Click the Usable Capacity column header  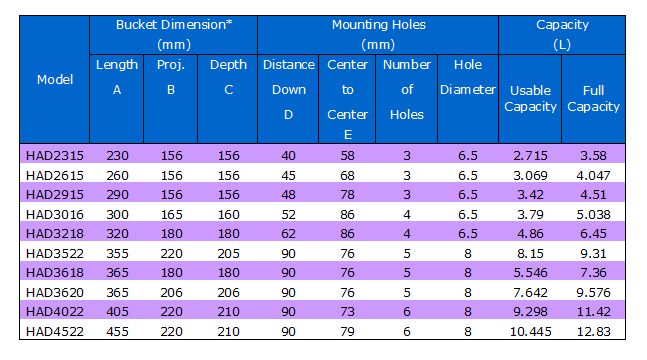(530, 99)
